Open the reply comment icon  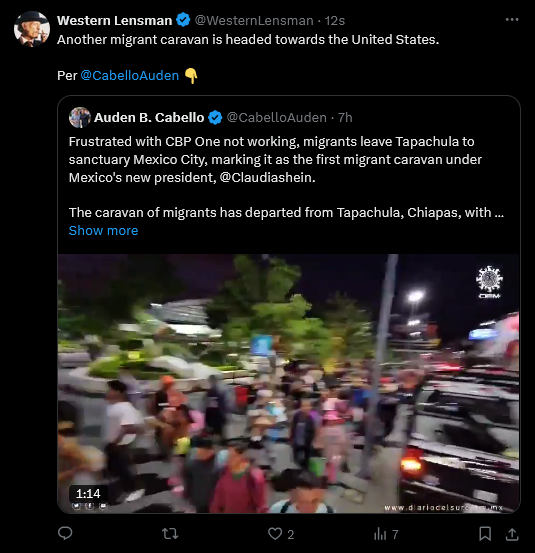pyautogui.click(x=65, y=533)
